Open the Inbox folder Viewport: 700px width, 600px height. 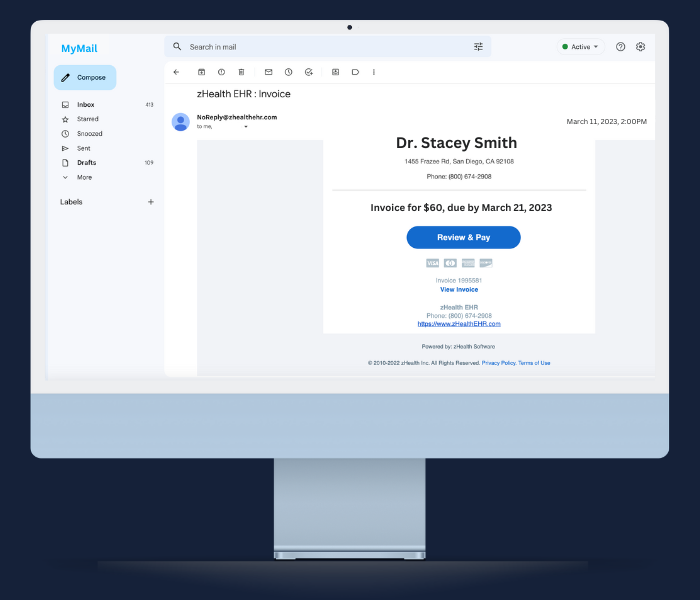tap(85, 104)
